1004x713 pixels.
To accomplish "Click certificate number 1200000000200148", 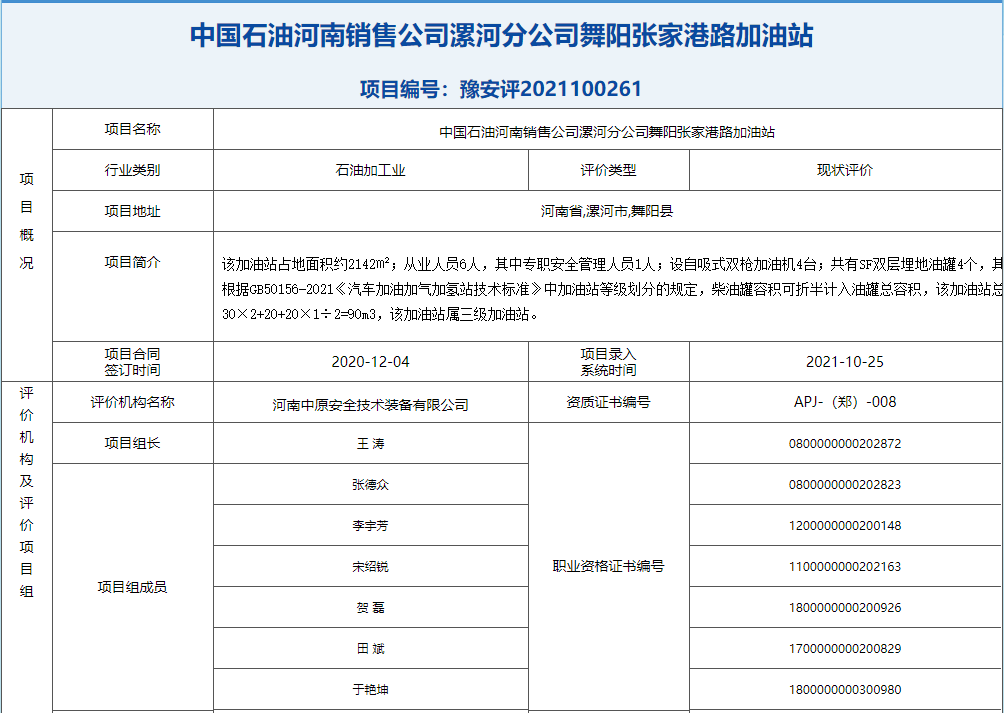I will pyautogui.click(x=845, y=526).
